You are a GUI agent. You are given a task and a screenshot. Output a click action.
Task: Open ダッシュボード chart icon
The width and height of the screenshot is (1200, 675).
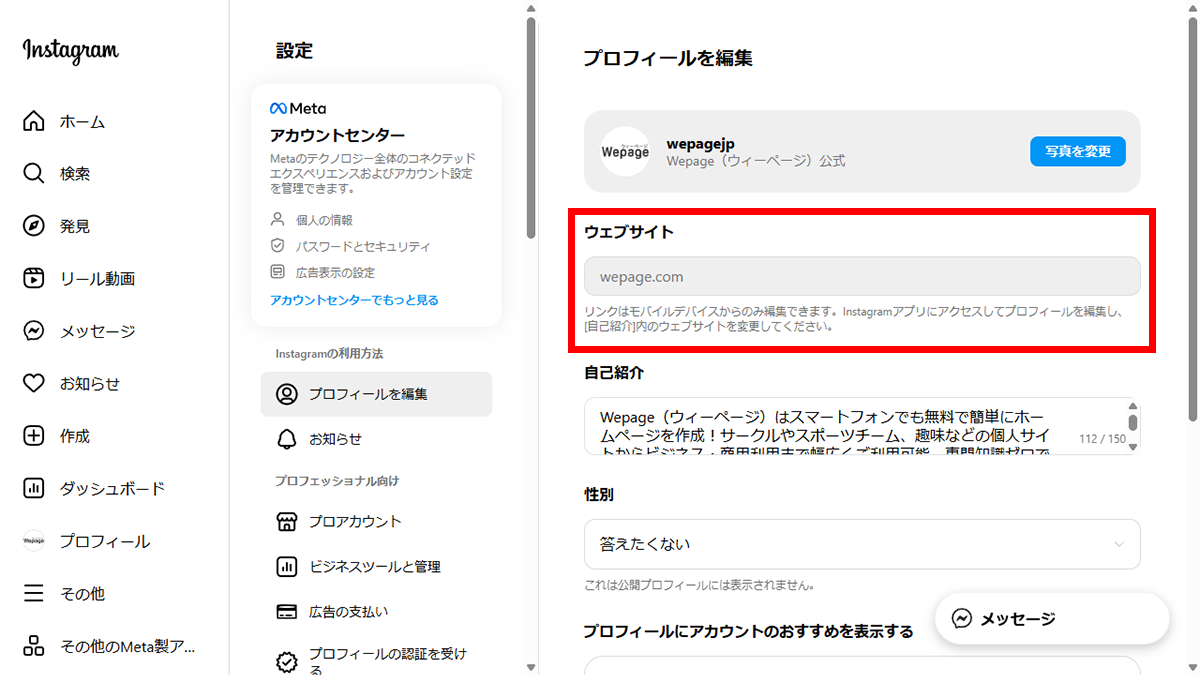34,488
